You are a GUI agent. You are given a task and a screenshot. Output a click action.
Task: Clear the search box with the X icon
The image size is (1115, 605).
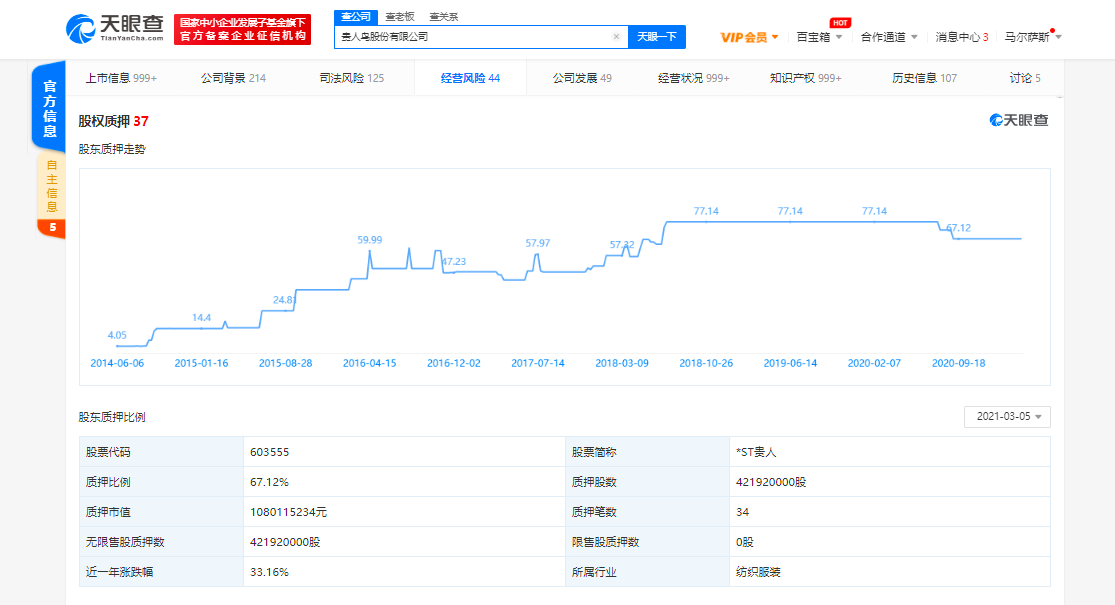(616, 37)
